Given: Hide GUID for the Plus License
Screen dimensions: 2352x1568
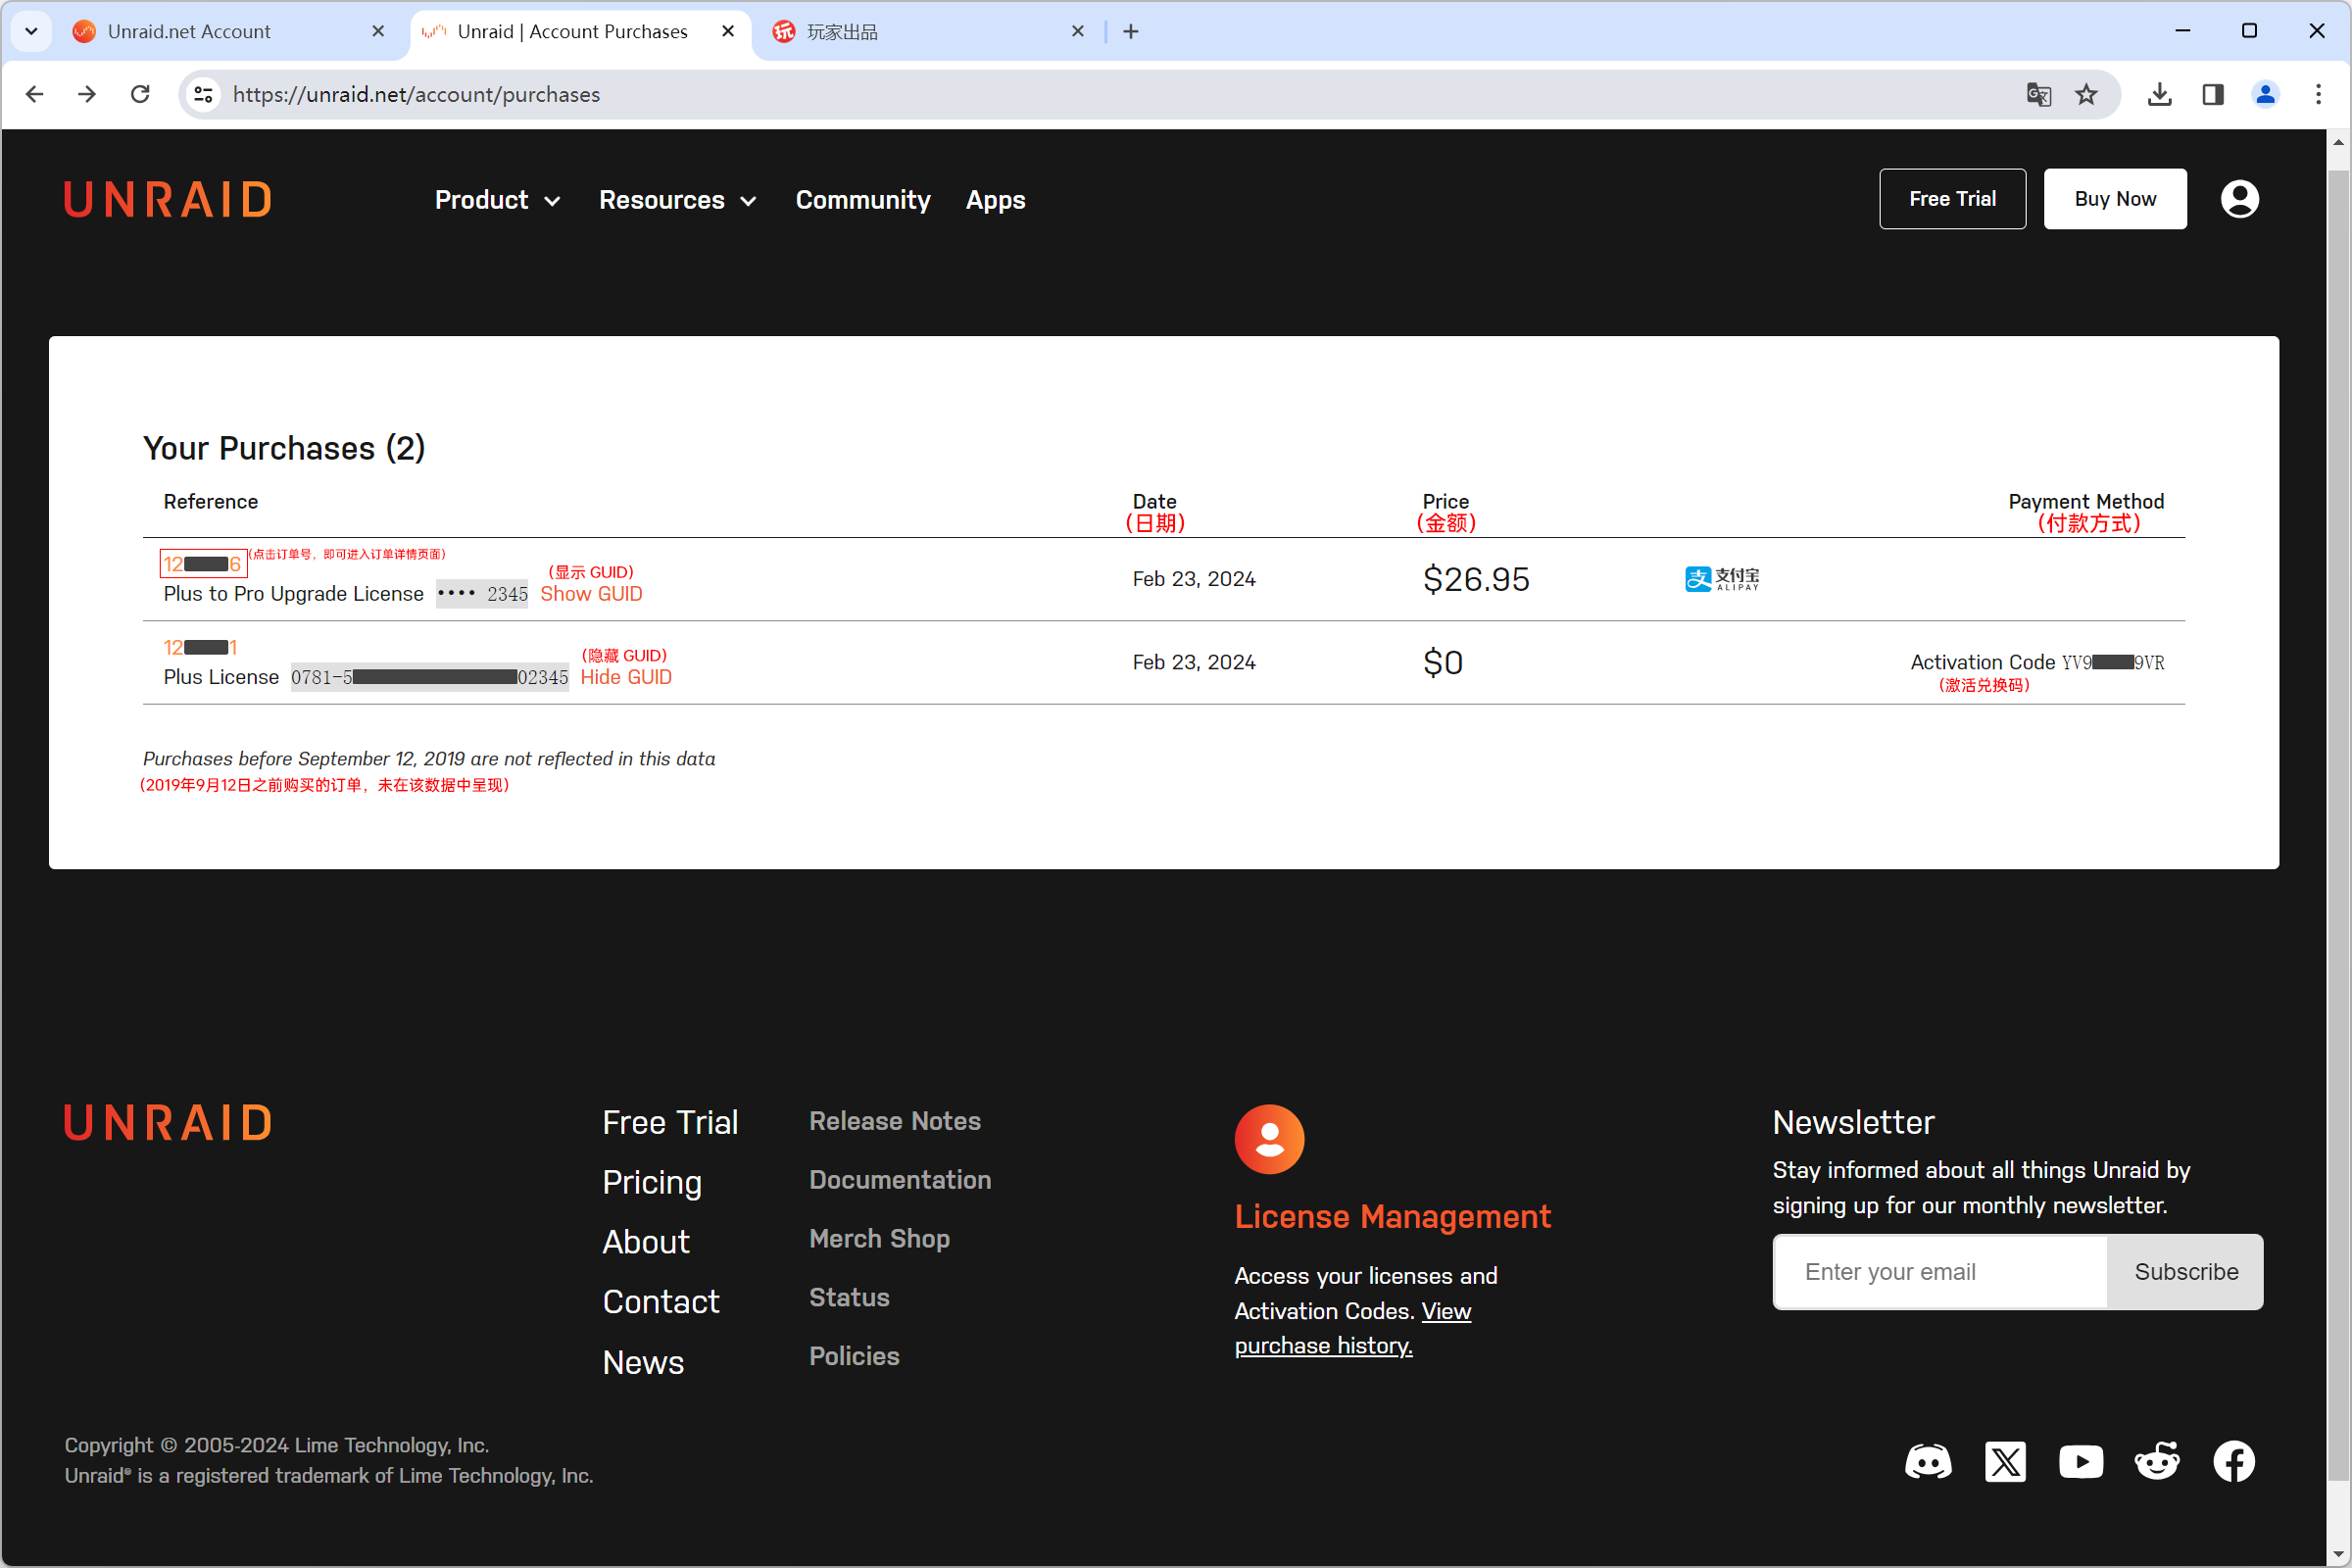Looking at the screenshot, I should click(x=626, y=677).
